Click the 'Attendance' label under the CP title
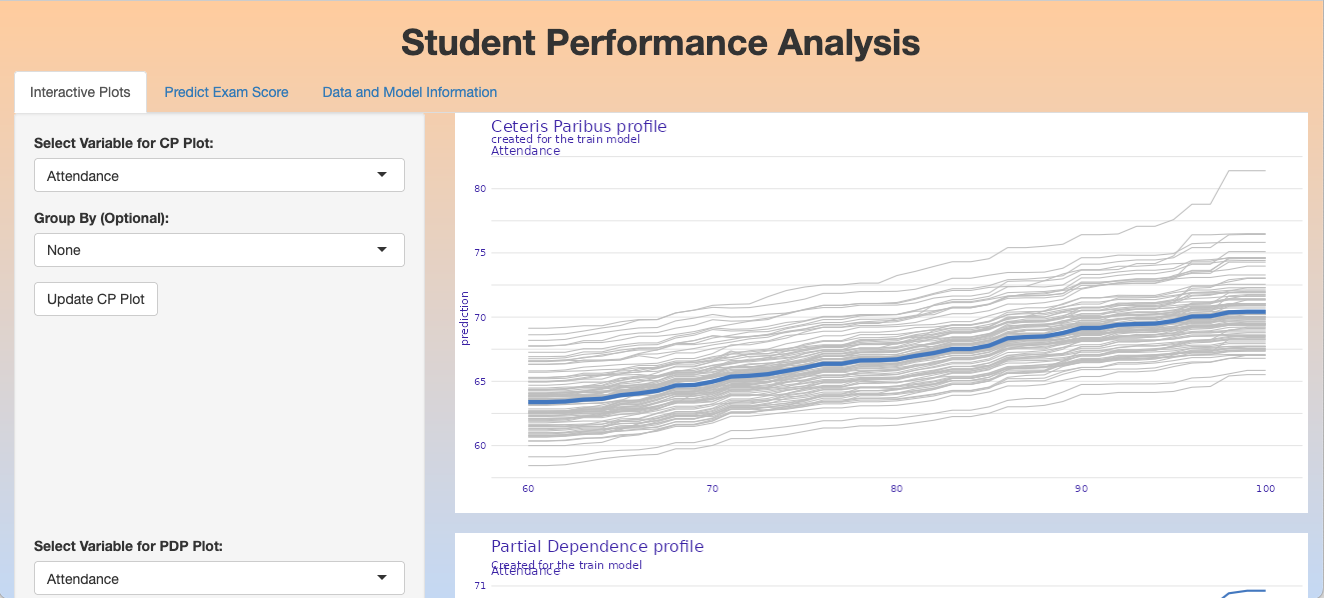The height and width of the screenshot is (598, 1324). 524,150
